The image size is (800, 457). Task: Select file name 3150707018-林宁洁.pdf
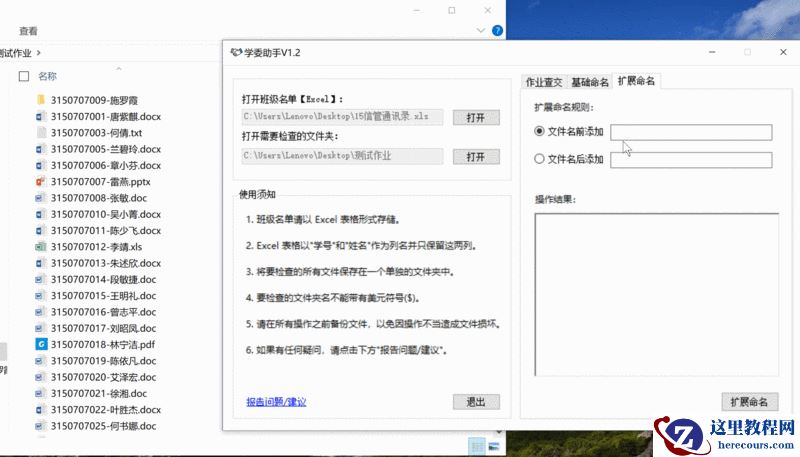tap(103, 344)
